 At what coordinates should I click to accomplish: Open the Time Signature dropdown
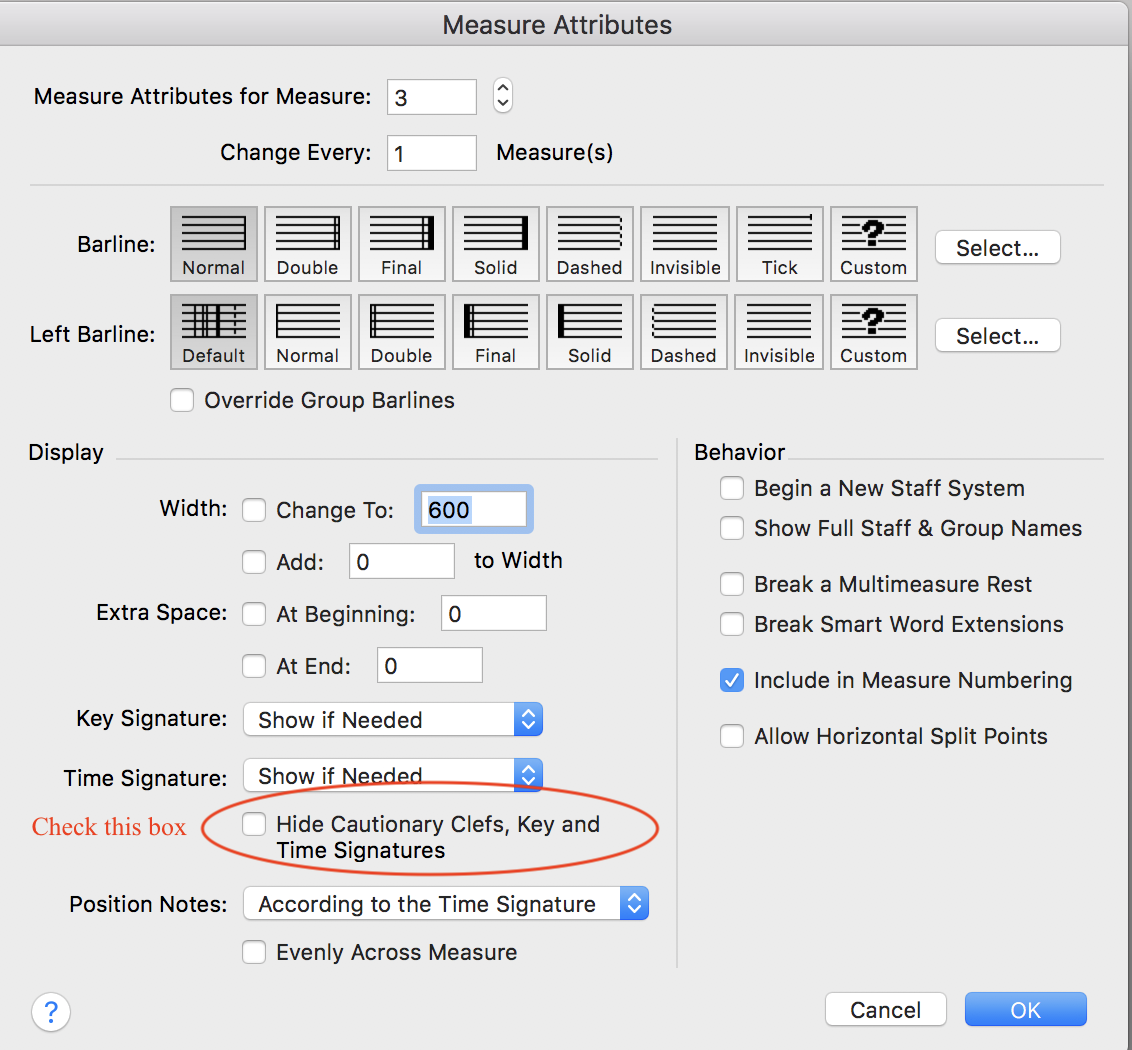pyautogui.click(x=393, y=776)
